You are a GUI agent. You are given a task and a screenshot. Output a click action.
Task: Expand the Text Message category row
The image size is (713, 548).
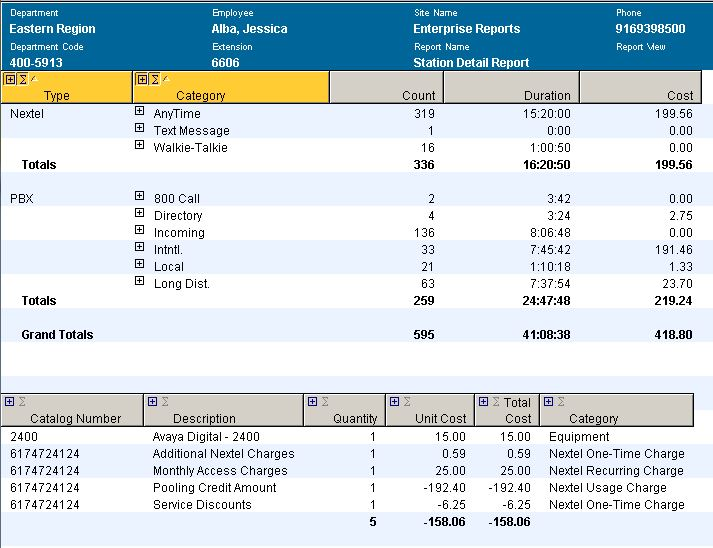pyautogui.click(x=140, y=130)
